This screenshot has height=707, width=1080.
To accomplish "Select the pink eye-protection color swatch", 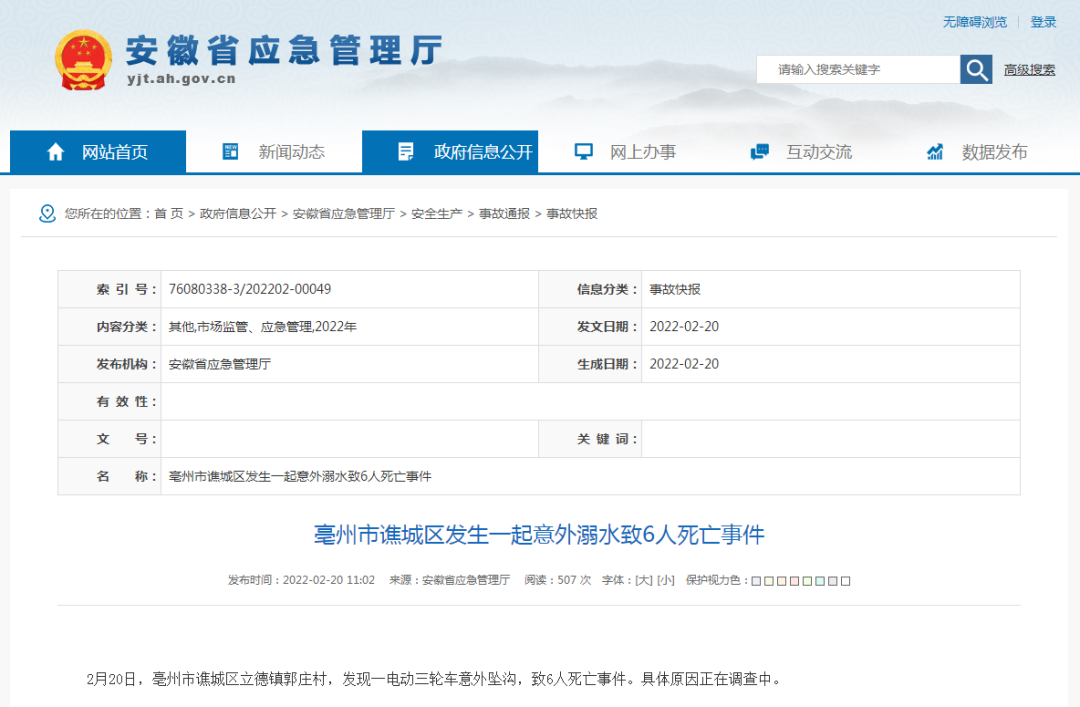I will click(x=794, y=581).
